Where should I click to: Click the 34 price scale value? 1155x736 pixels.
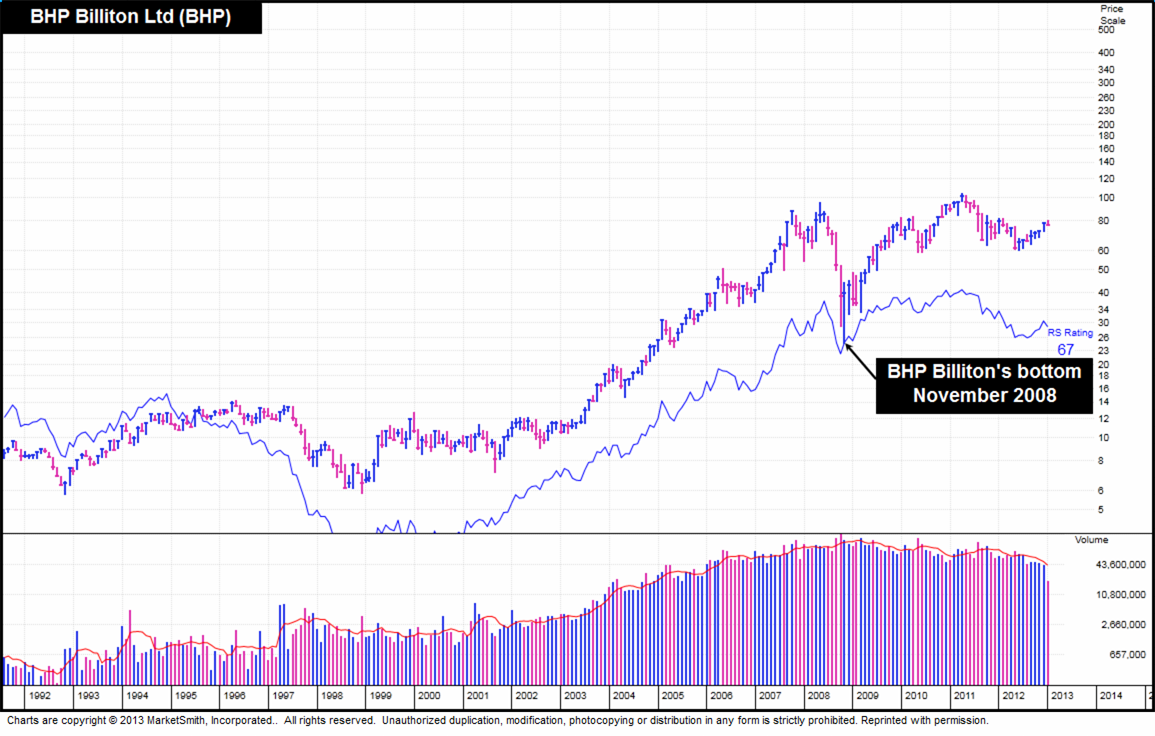1103,310
